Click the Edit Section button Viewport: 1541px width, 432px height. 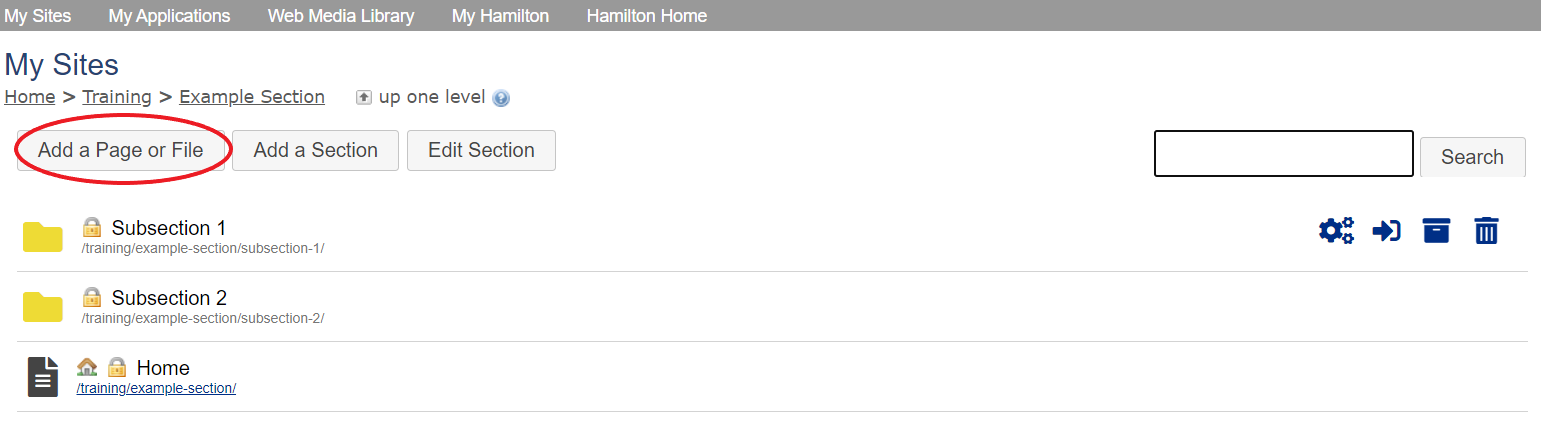(481, 150)
